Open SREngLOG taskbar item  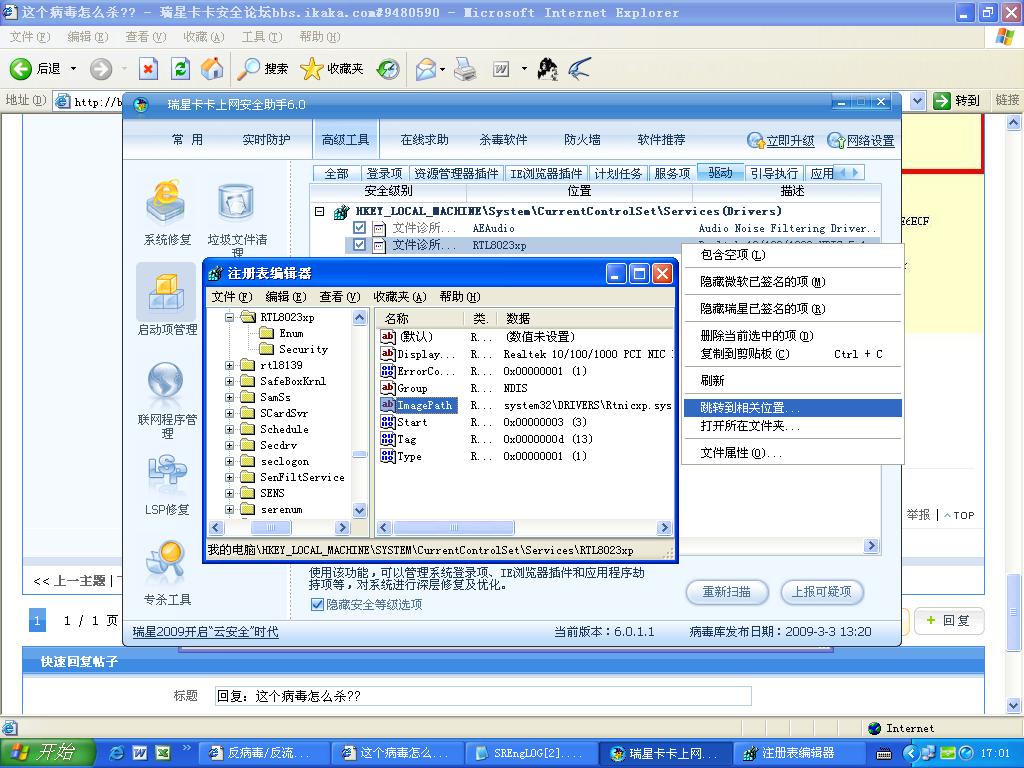point(529,753)
